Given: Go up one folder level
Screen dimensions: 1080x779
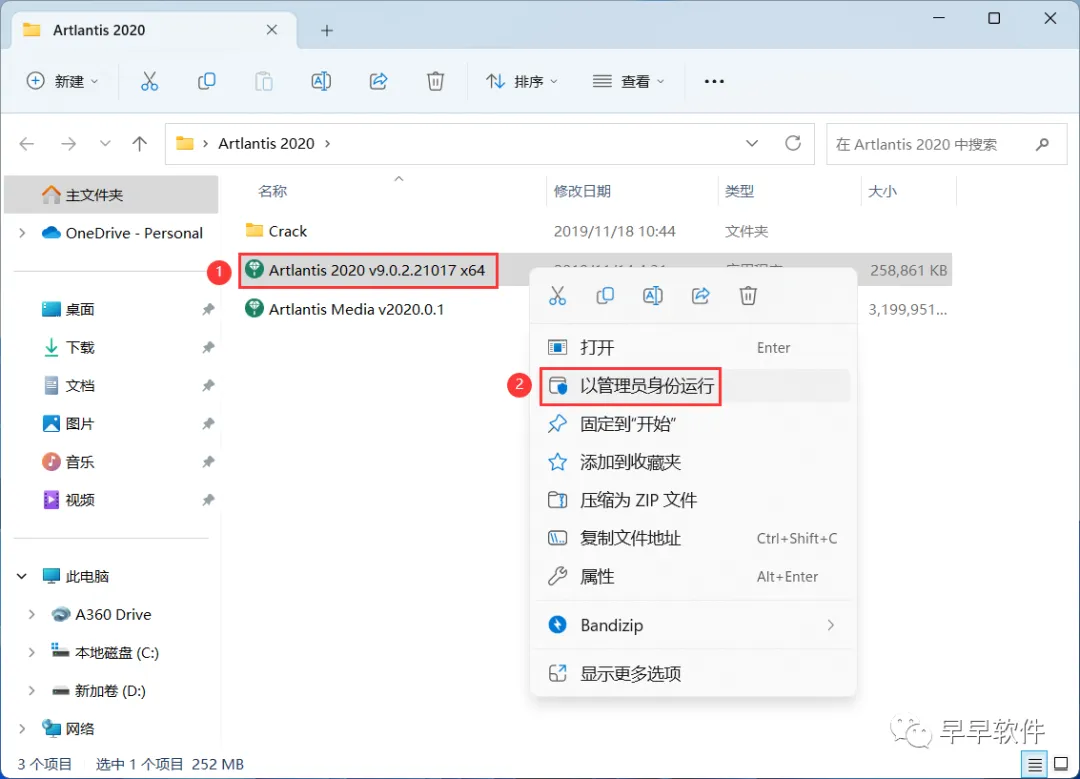Looking at the screenshot, I should (x=140, y=143).
